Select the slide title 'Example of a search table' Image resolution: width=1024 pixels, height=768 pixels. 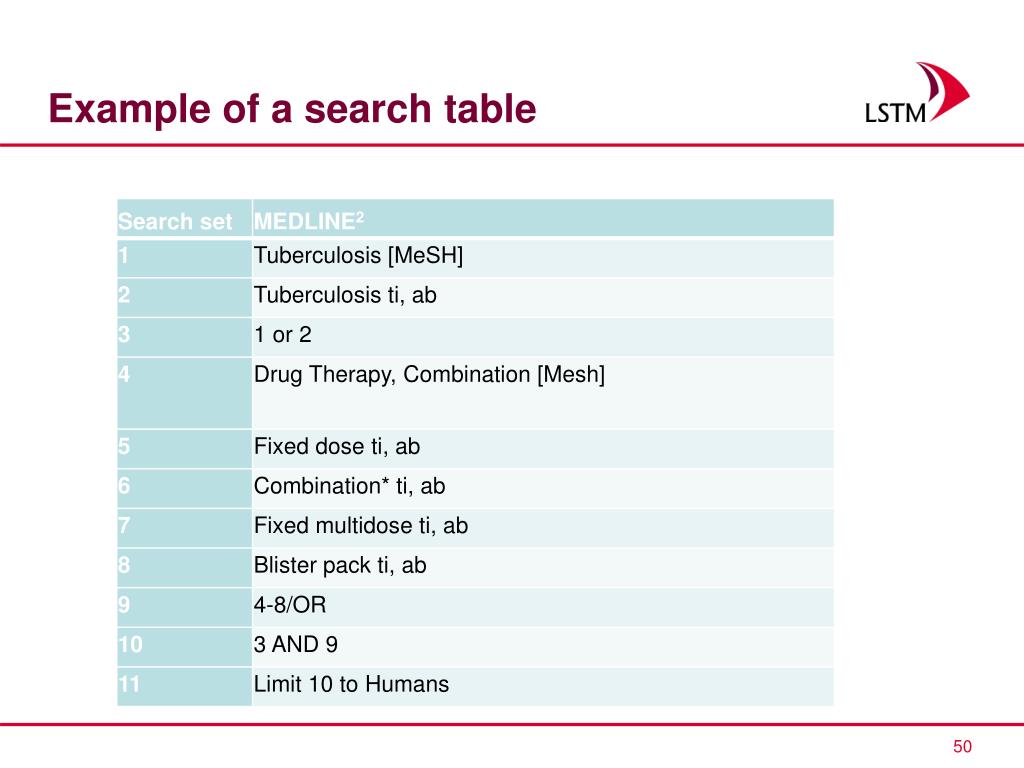click(292, 108)
